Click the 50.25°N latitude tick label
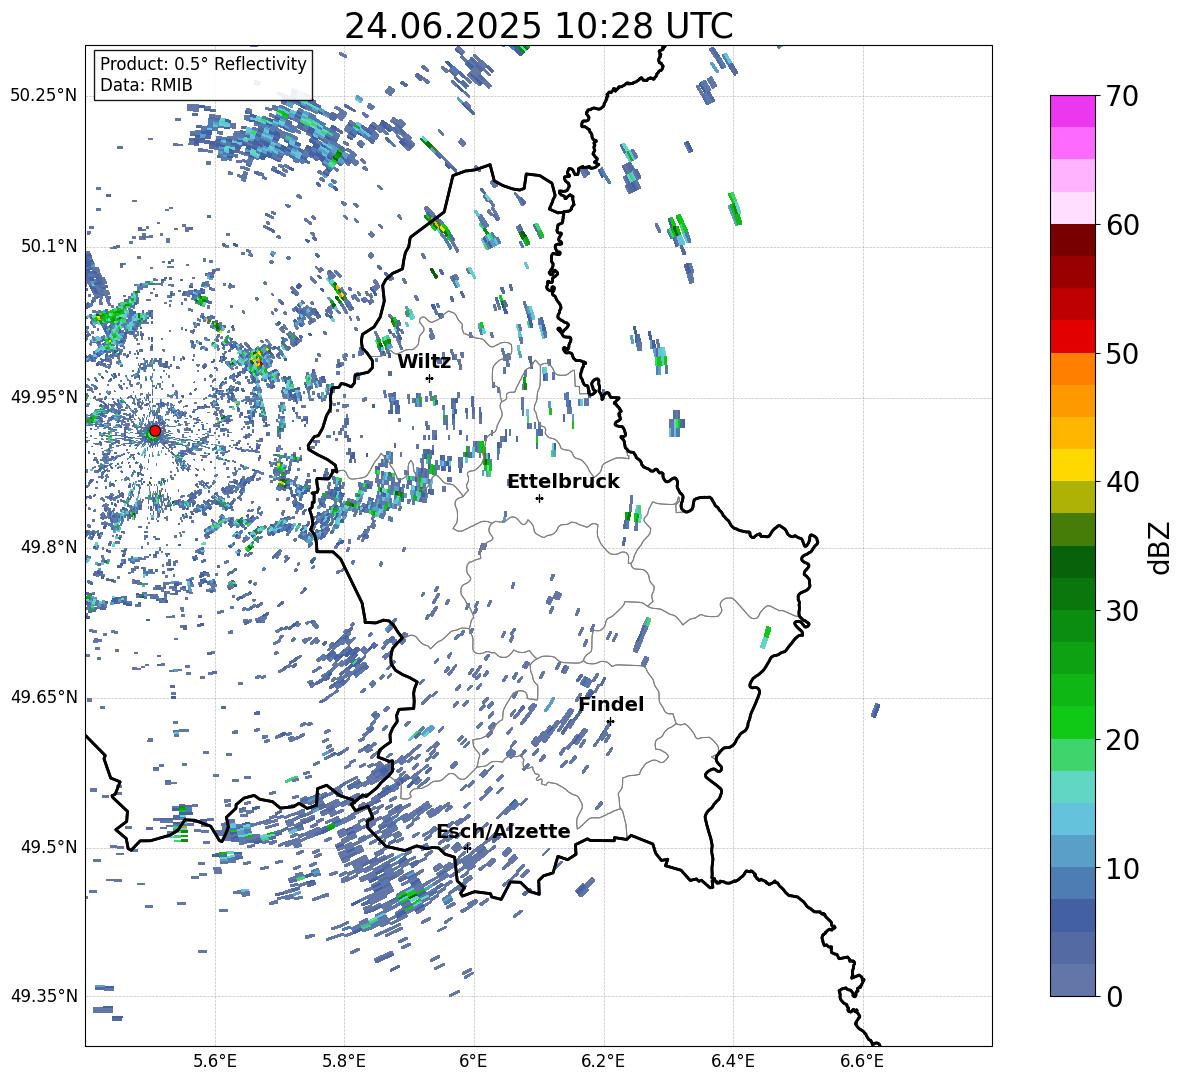The width and height of the screenshot is (1184, 1081). coord(44,96)
